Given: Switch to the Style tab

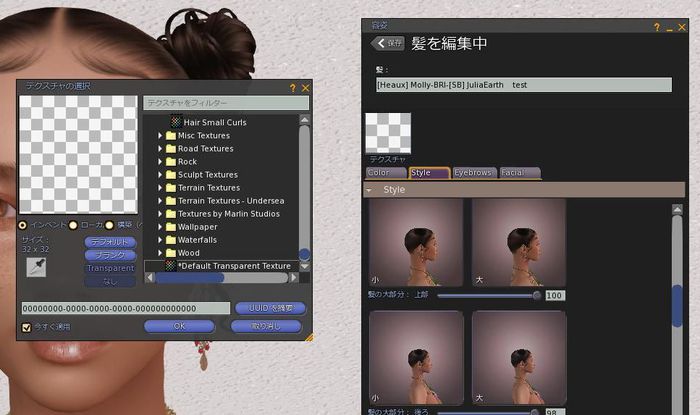Looking at the screenshot, I should tap(429, 173).
